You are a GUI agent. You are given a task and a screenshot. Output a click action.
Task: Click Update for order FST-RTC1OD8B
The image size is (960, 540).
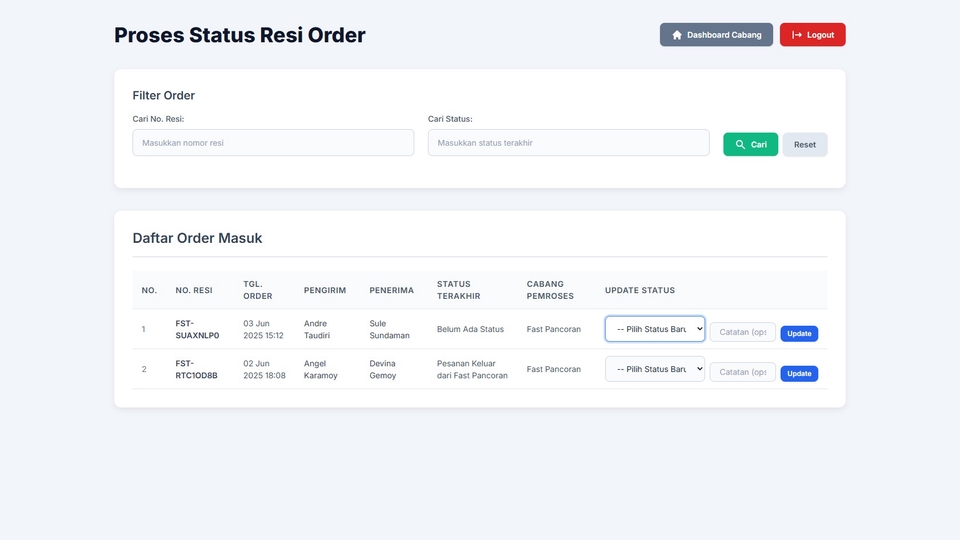point(799,373)
